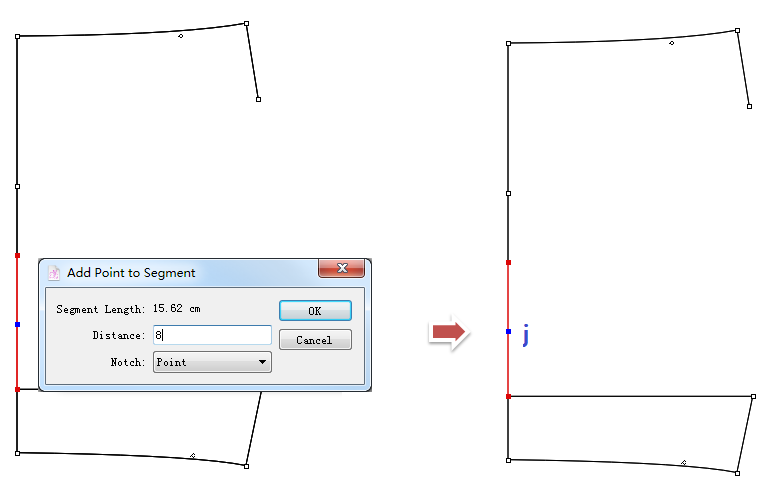Close the Add Point to Segment dialog
The height and width of the screenshot is (497, 776).
pyautogui.click(x=340, y=269)
